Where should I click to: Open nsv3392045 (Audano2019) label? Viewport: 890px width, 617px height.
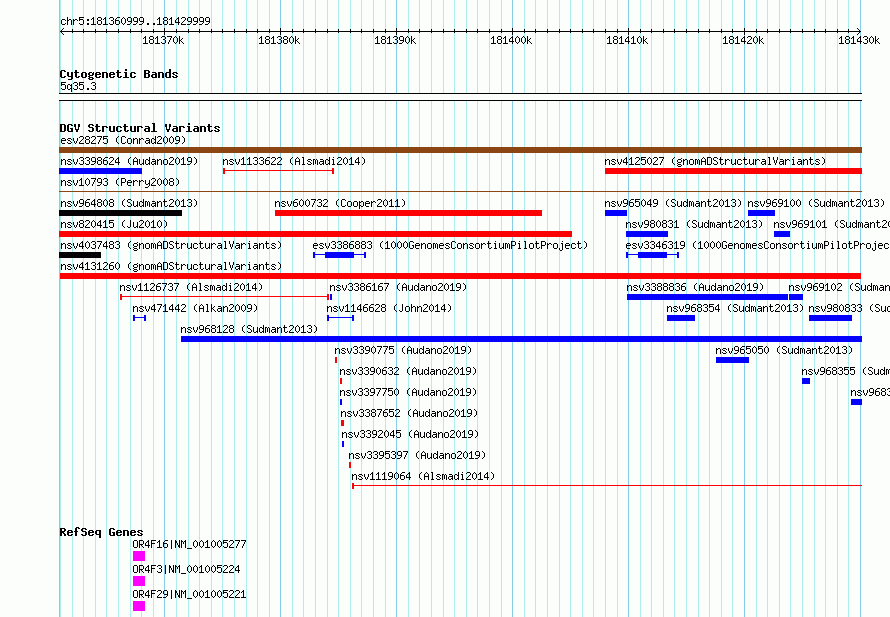click(410, 434)
